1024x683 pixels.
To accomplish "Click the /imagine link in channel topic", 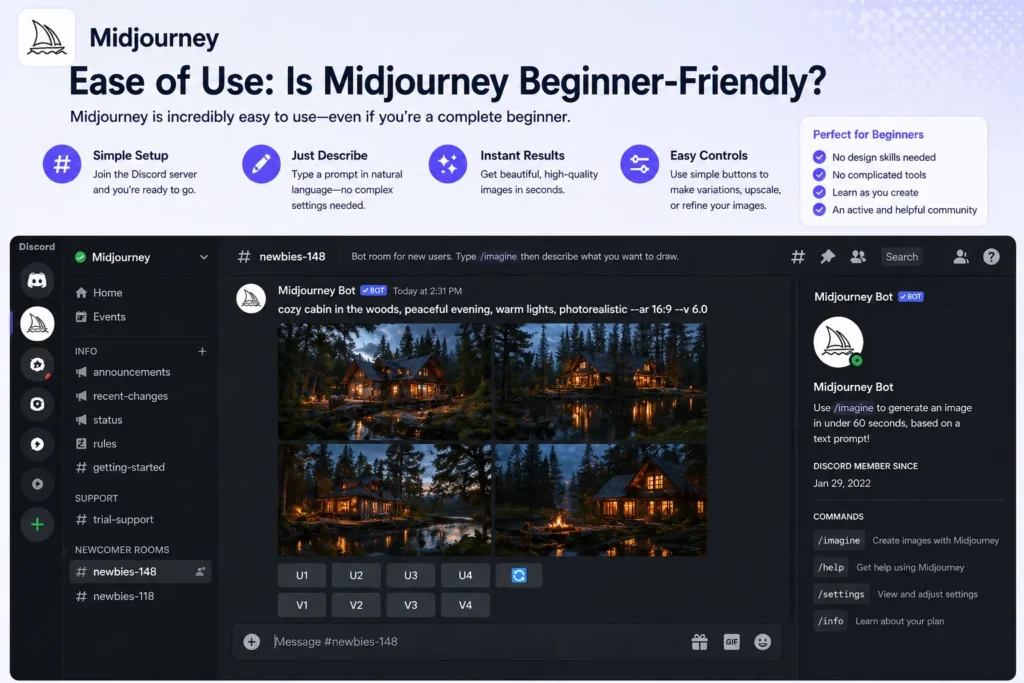I will click(x=498, y=257).
